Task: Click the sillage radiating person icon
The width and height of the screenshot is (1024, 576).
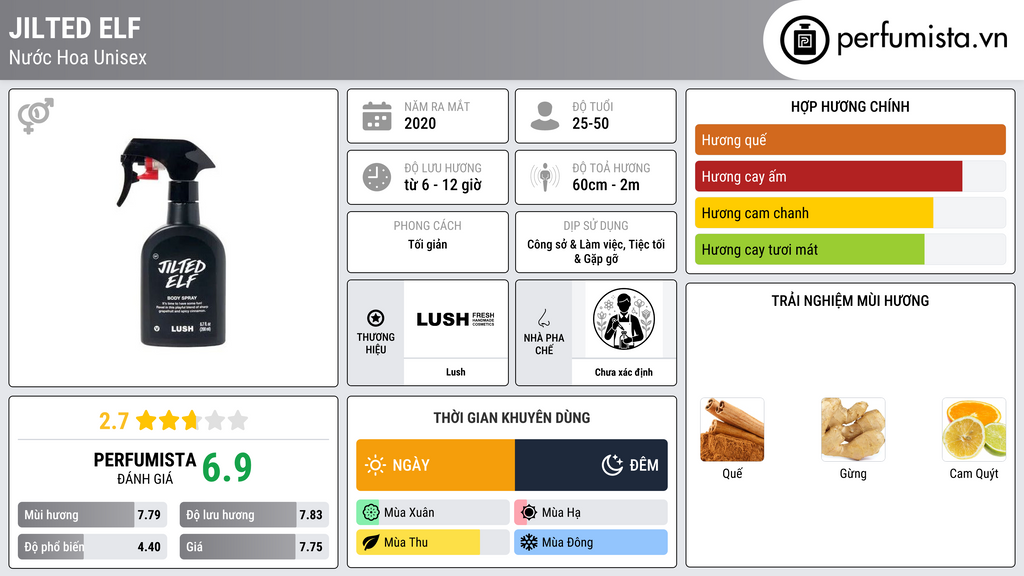Action: click(545, 177)
